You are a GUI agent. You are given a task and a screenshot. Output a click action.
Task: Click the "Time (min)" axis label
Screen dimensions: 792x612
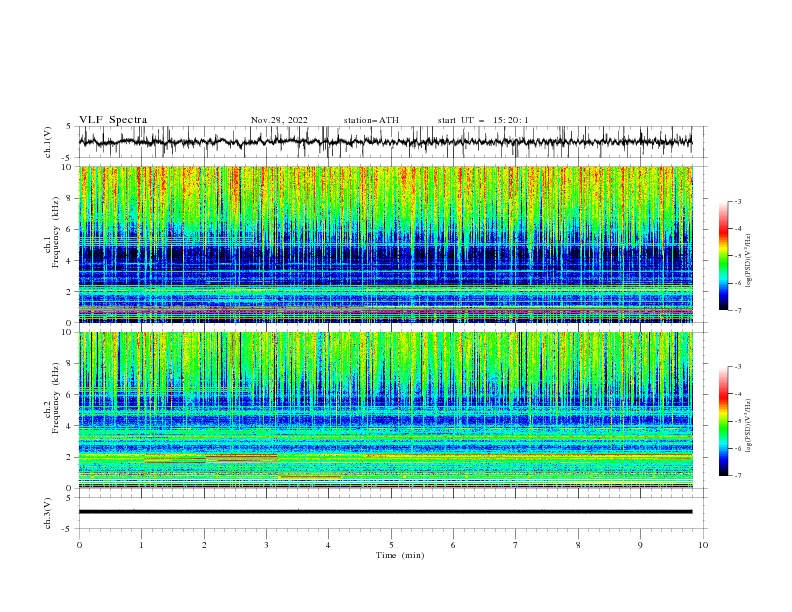click(400, 555)
